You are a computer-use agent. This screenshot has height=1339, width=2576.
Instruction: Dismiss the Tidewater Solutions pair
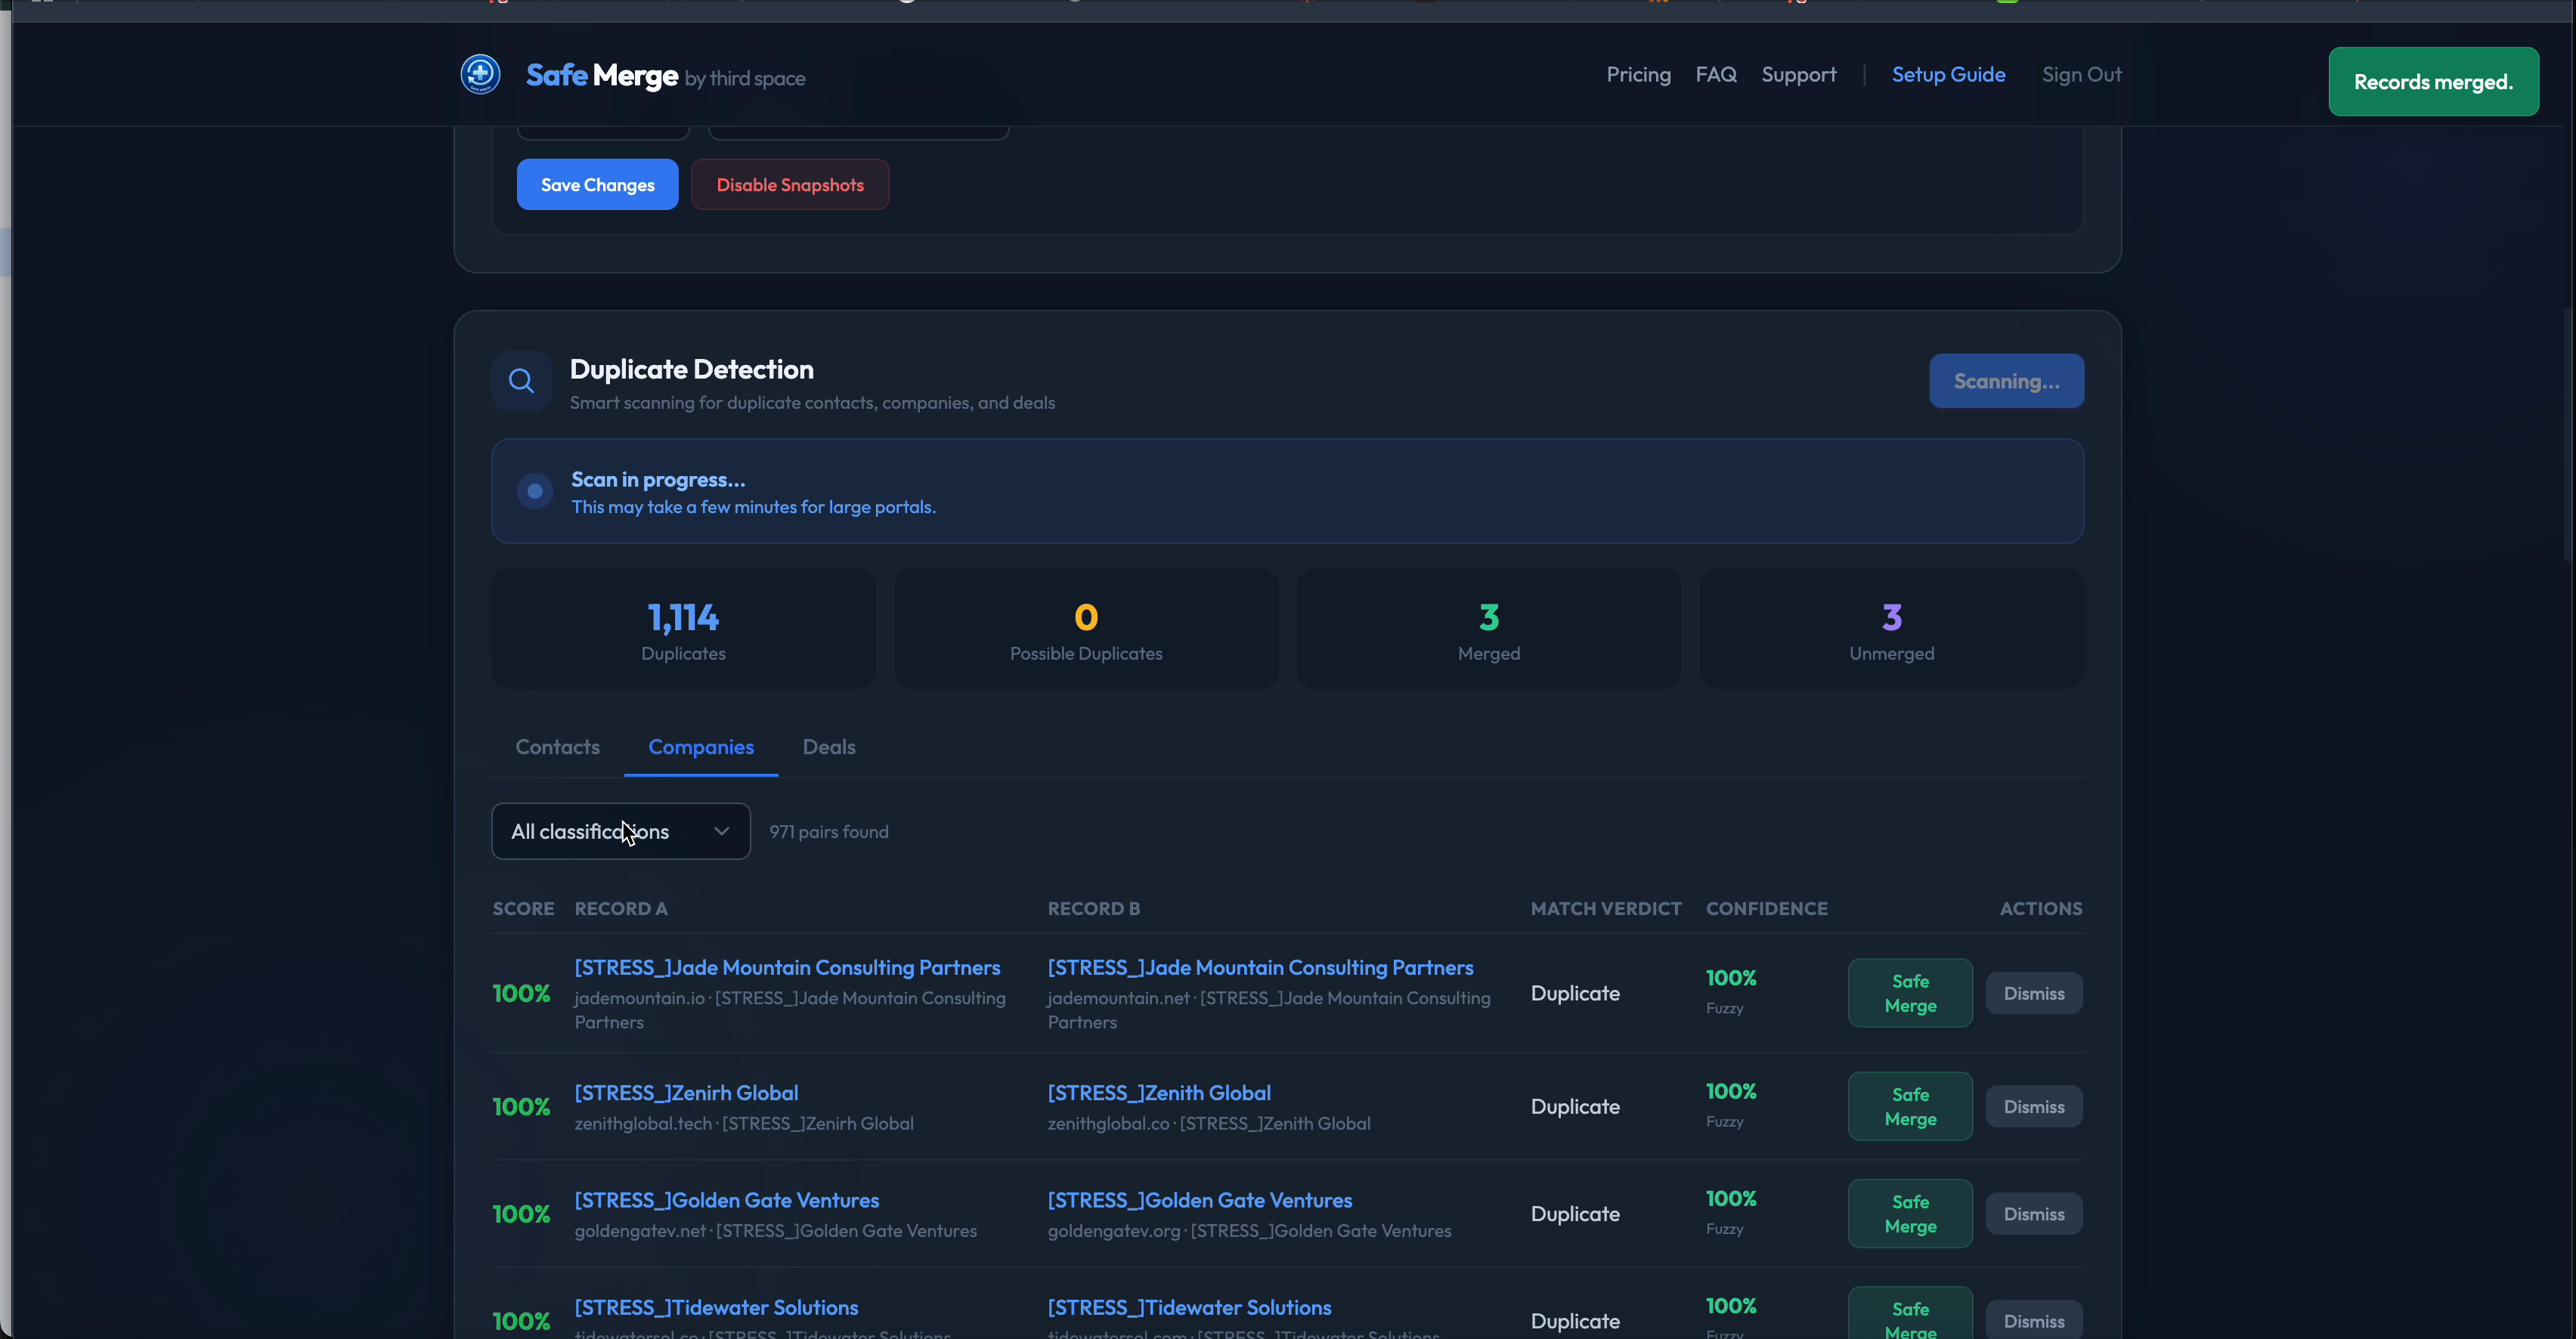click(2034, 1320)
